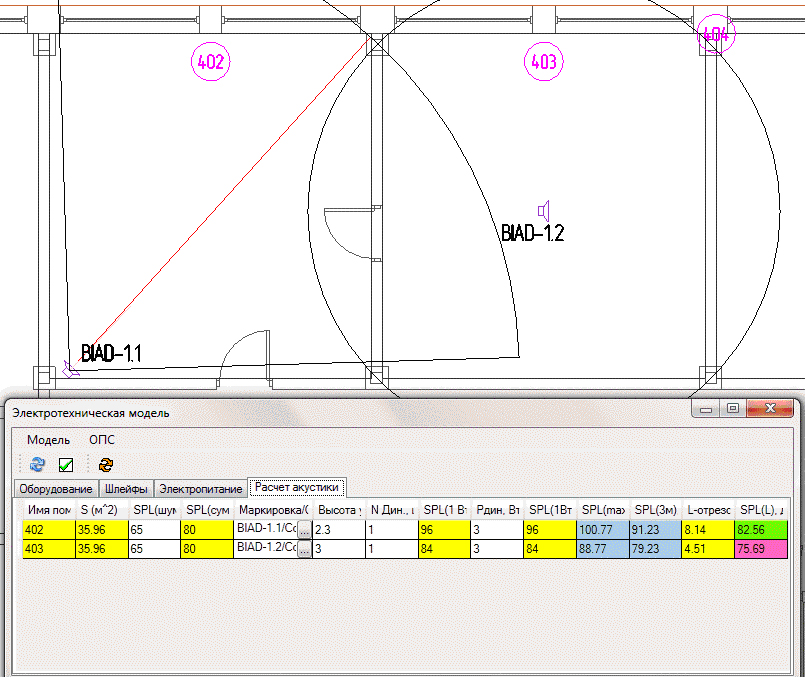Click the orange refresh toolbar icon
This screenshot has height=677, width=805.
pos(106,465)
